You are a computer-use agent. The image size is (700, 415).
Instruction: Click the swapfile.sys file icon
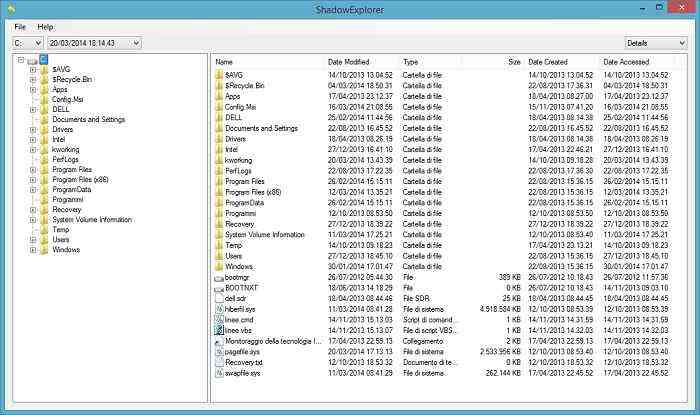tap(219, 373)
